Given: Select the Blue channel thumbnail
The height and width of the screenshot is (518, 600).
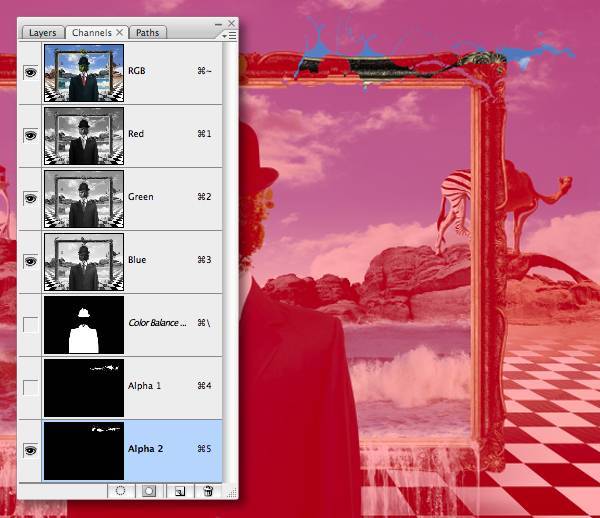Looking at the screenshot, I should 84,262.
